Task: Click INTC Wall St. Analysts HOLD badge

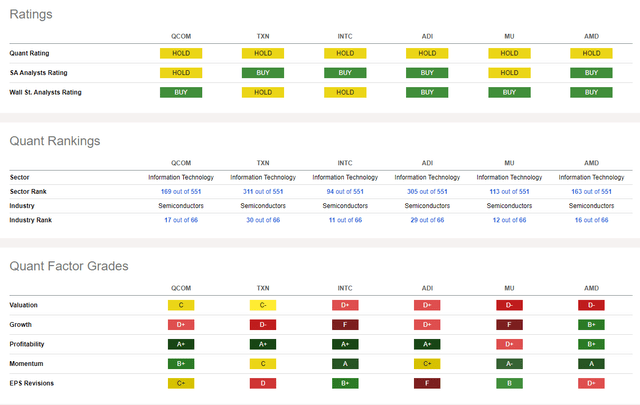Action: coord(345,93)
